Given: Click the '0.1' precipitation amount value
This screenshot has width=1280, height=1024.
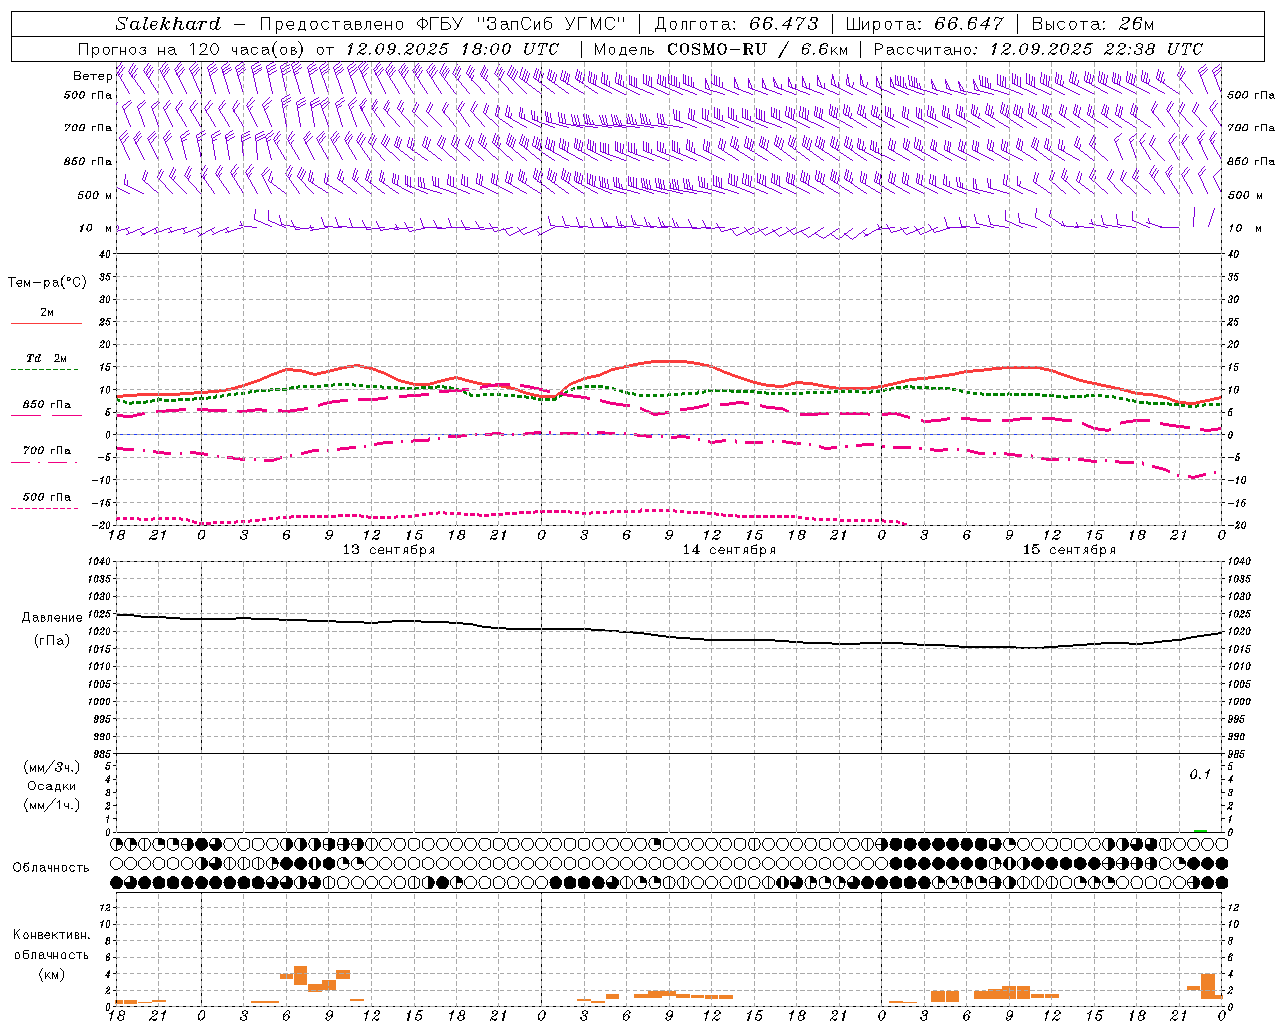Looking at the screenshot, I should 1200,774.
